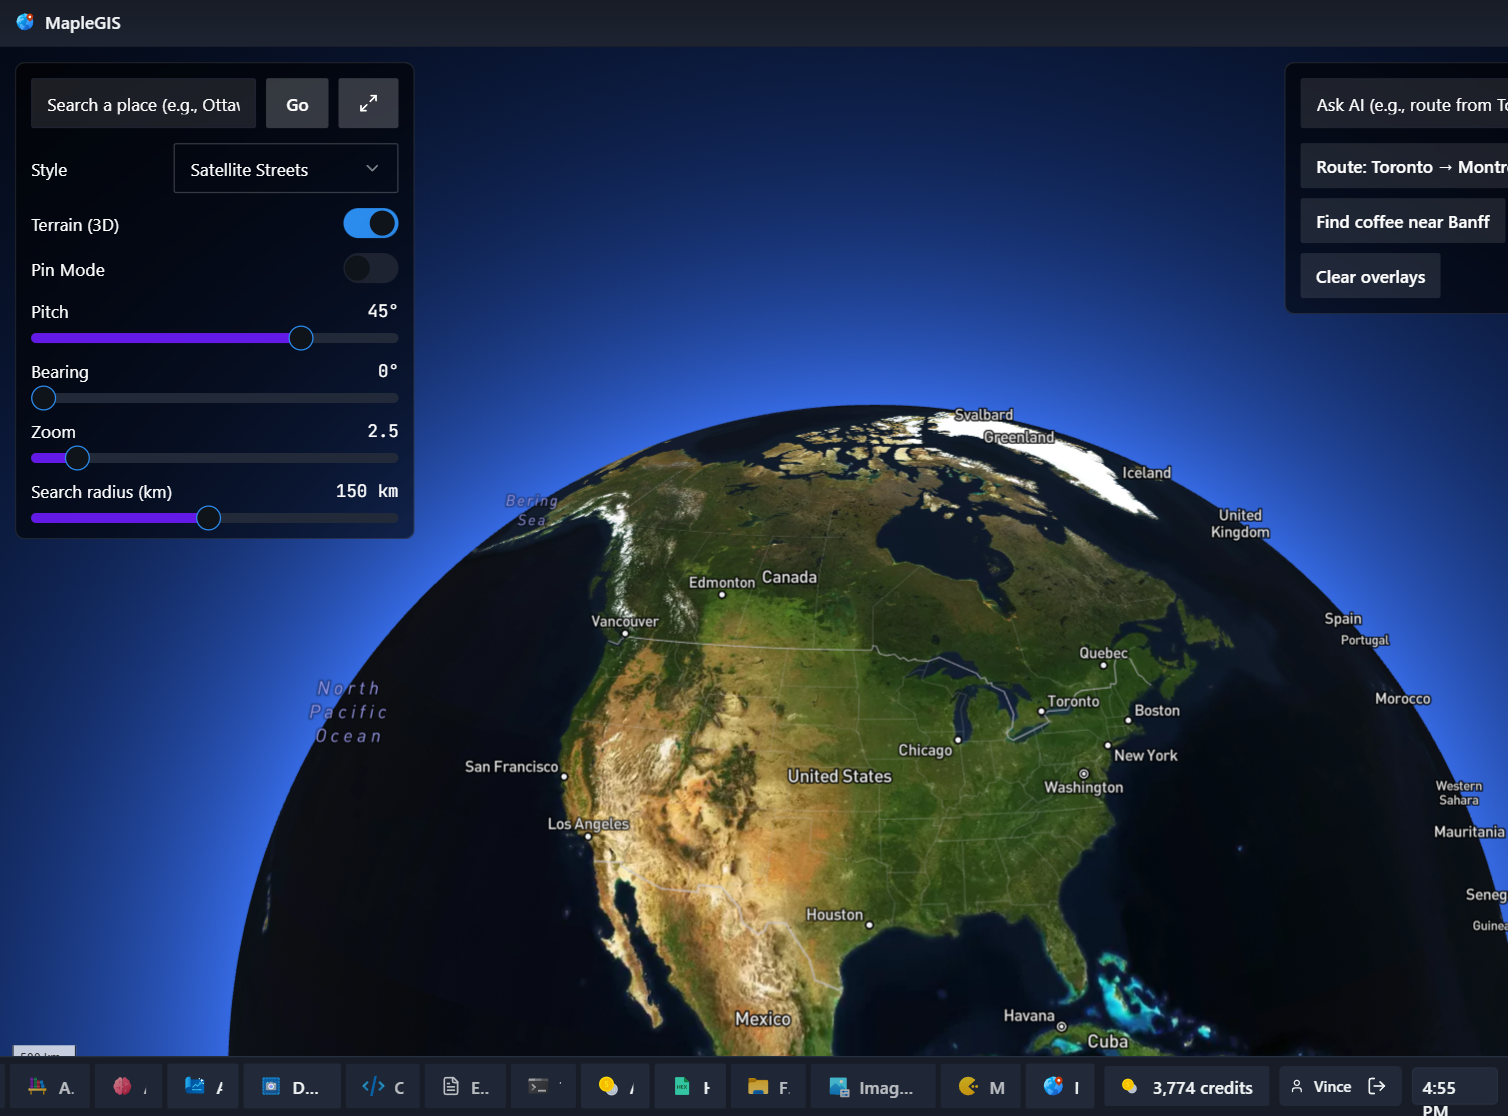Image resolution: width=1508 pixels, height=1116 pixels.
Task: Click the Clear overlays button
Action: tap(1370, 276)
